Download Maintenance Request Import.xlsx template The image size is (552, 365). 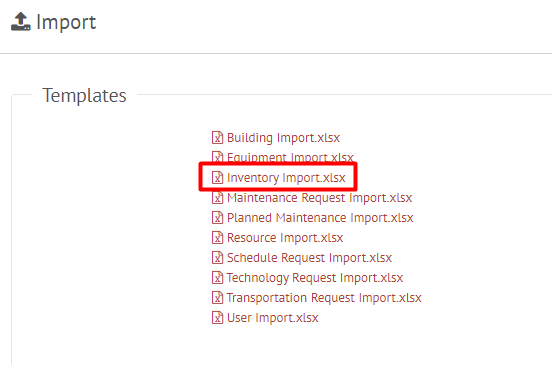pyautogui.click(x=319, y=198)
